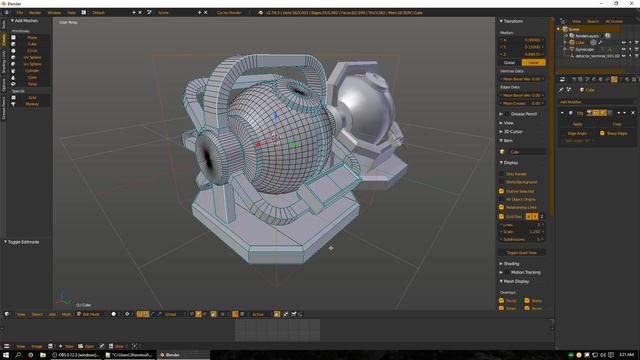Switch median transform to Global

coord(509,62)
